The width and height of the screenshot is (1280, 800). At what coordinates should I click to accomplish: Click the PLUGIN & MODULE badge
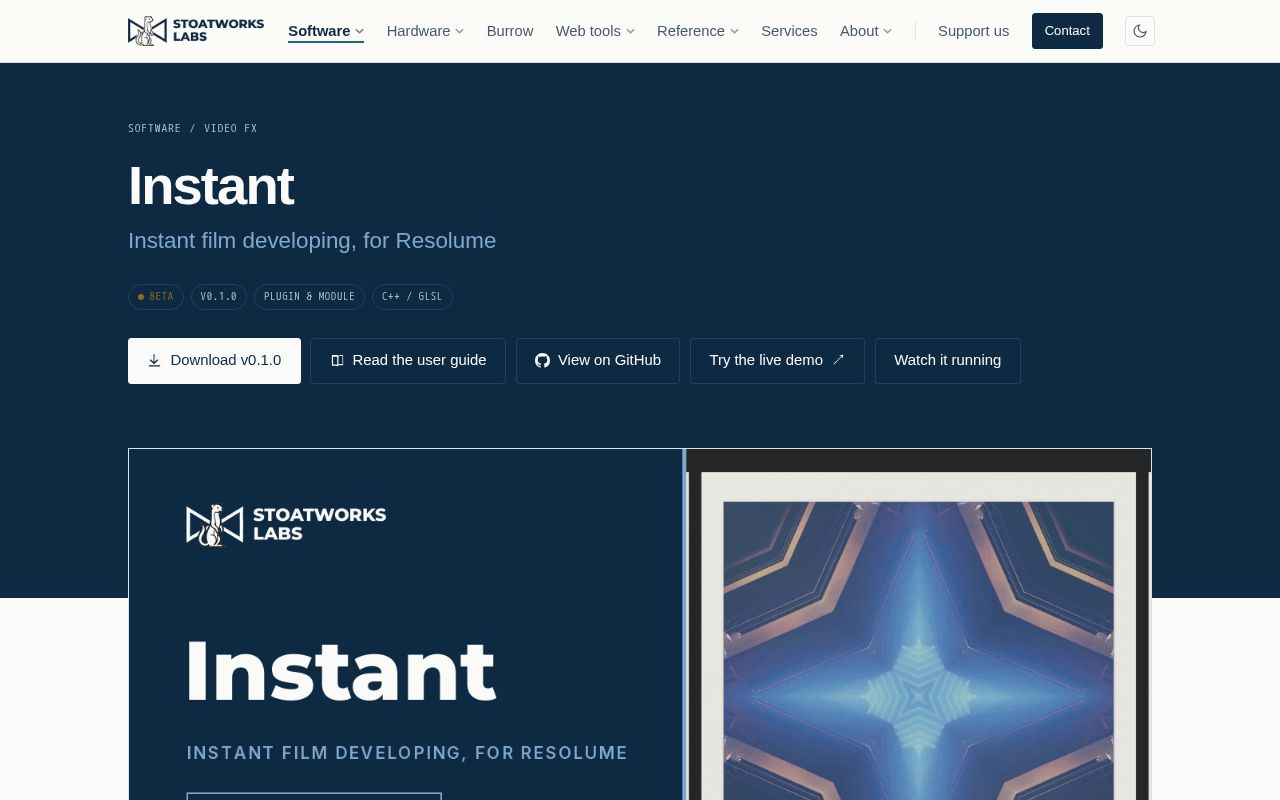point(309,297)
